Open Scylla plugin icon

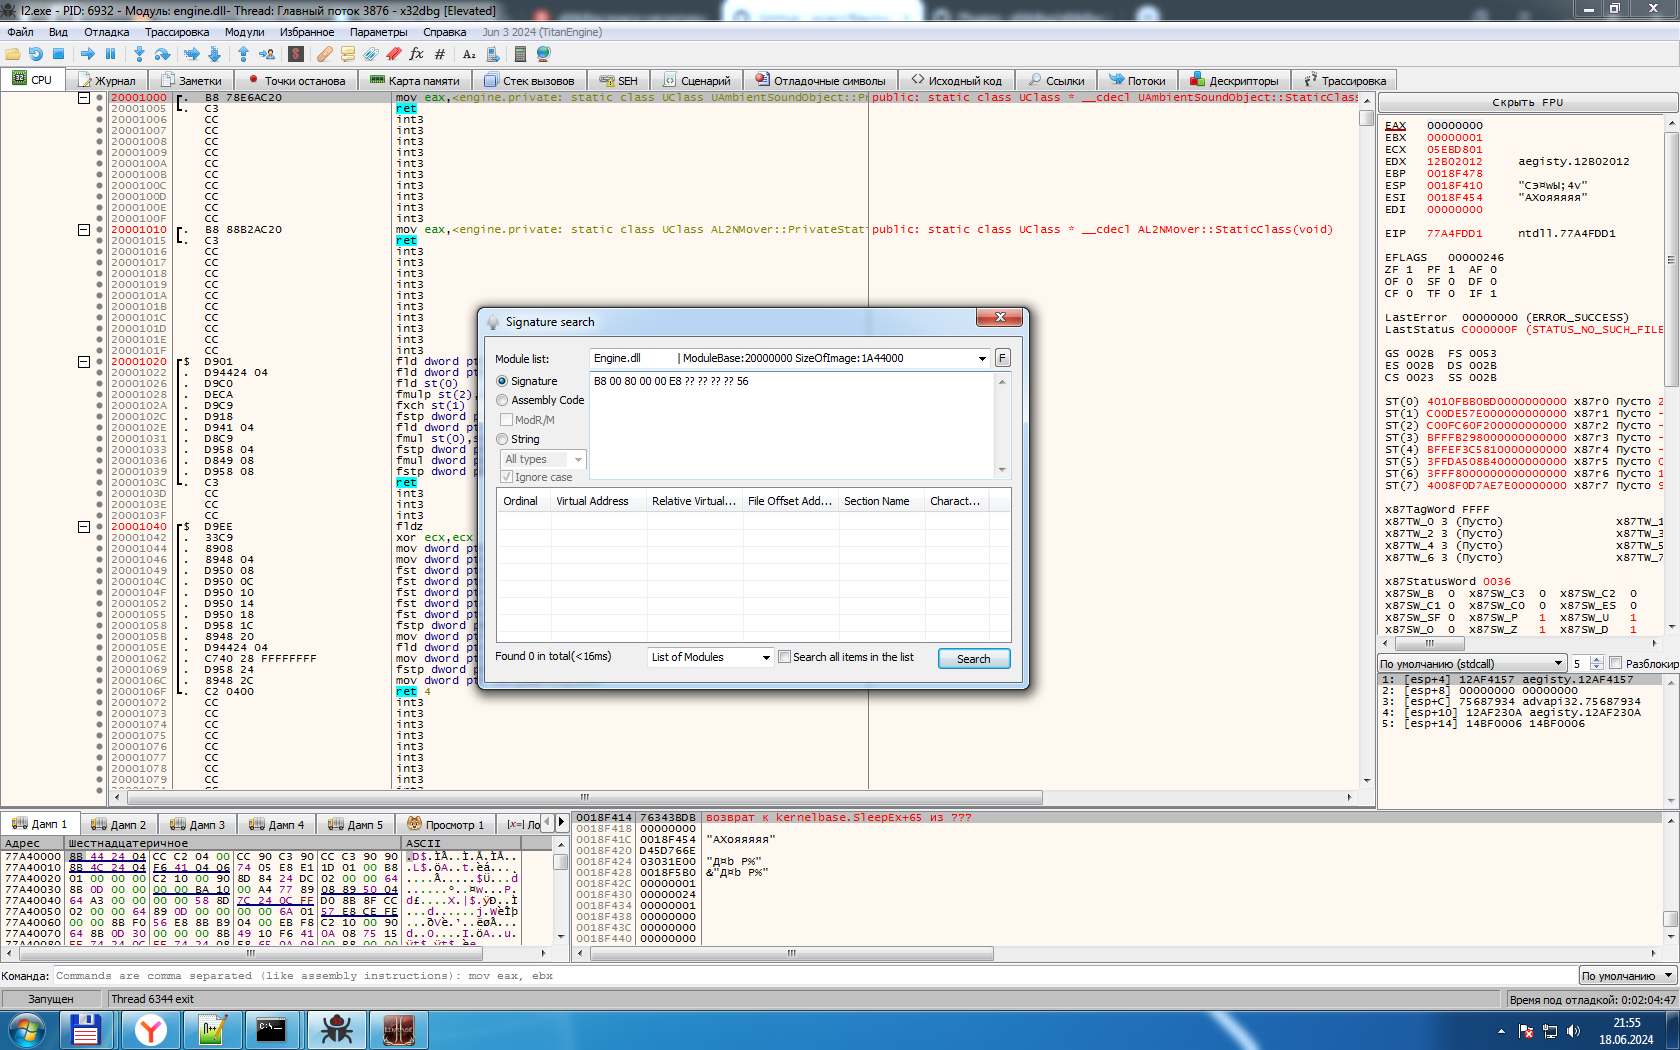(x=297, y=54)
